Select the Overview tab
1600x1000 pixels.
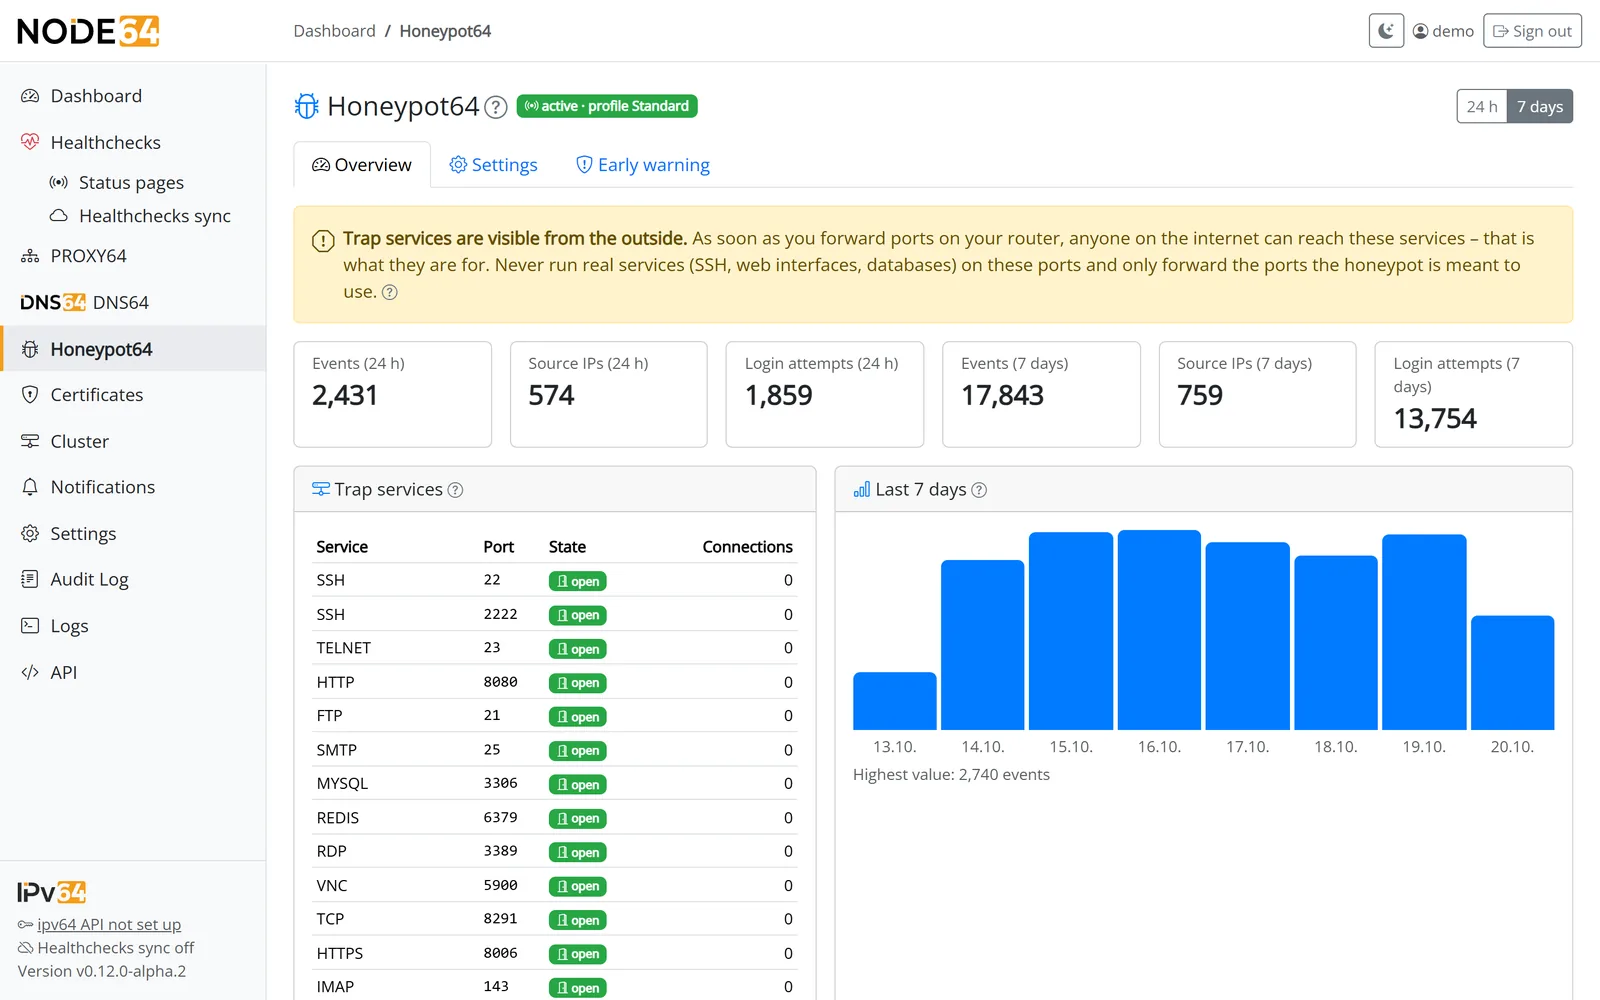tap(362, 165)
